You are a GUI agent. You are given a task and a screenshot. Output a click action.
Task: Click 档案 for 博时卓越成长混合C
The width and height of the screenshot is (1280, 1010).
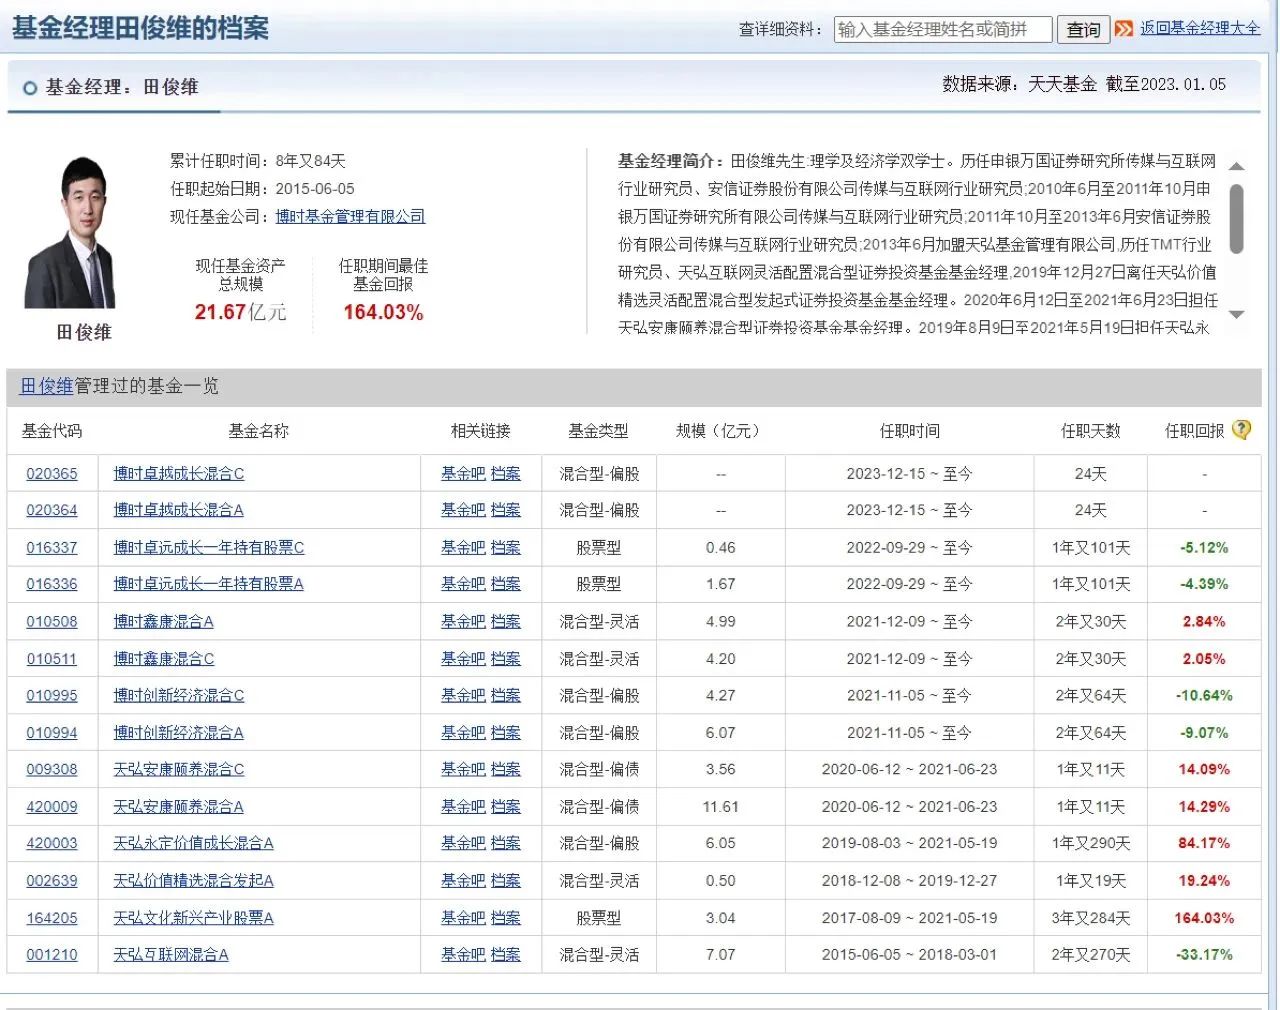pyautogui.click(x=505, y=473)
